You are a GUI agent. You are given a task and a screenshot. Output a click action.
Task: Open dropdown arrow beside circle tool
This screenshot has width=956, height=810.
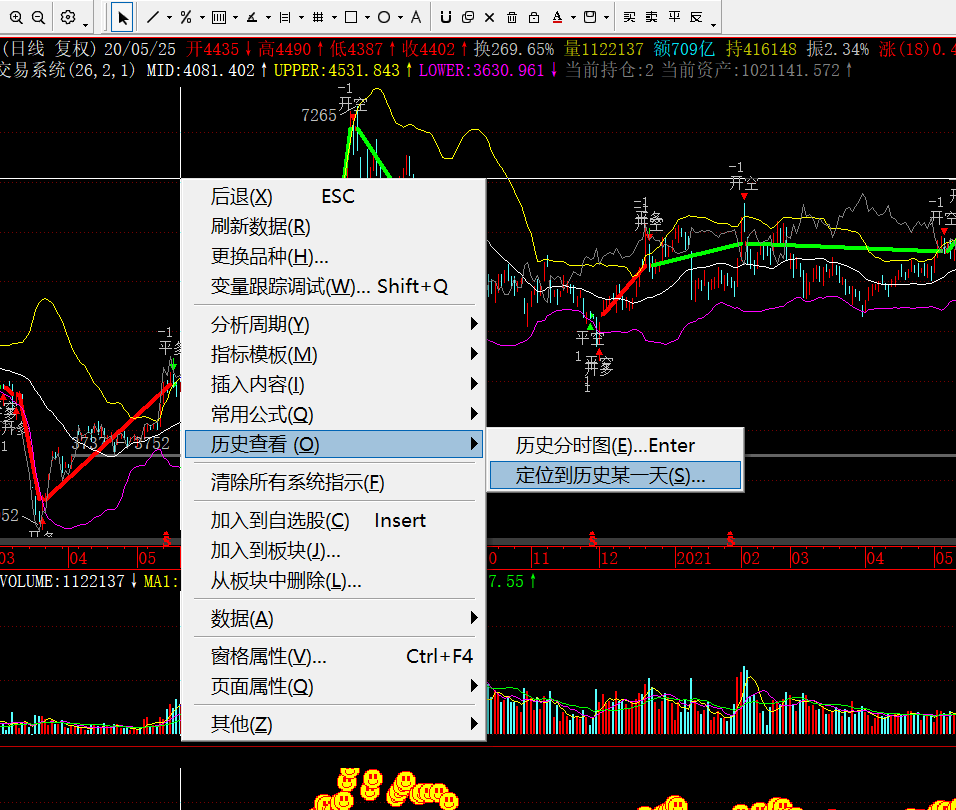(x=400, y=18)
